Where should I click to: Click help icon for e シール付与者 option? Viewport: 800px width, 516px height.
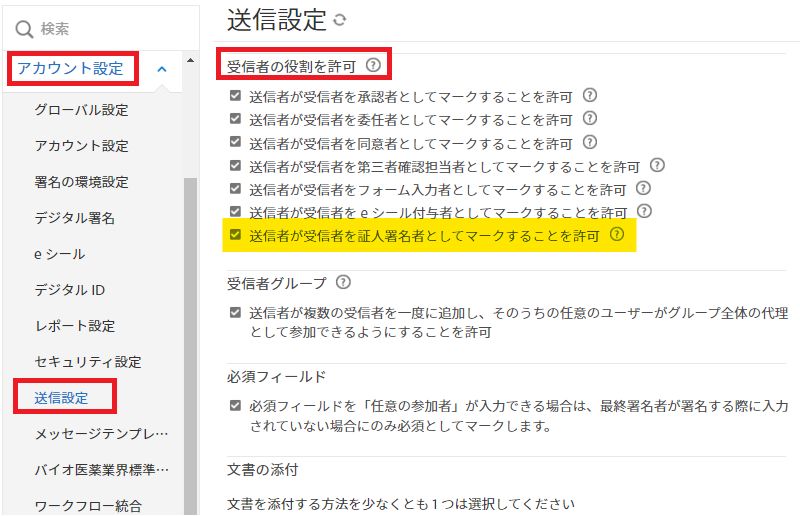pos(645,211)
